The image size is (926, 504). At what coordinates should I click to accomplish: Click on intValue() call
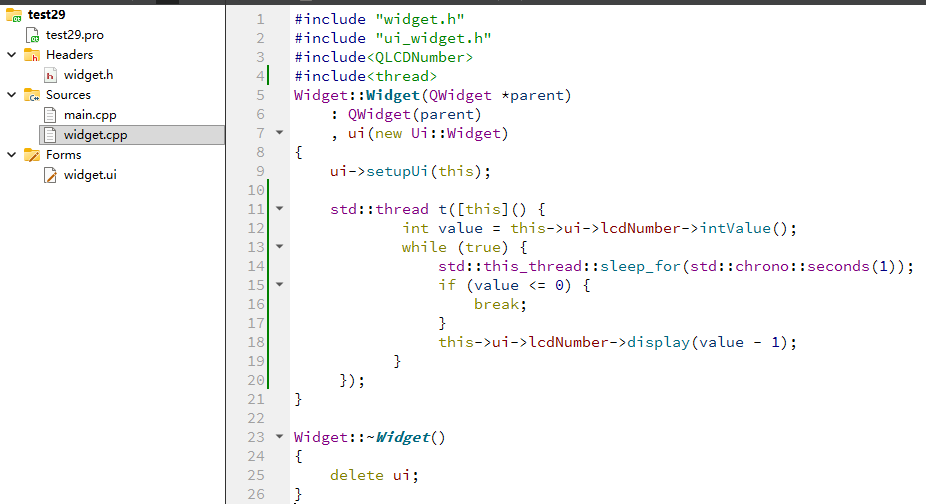[743, 228]
